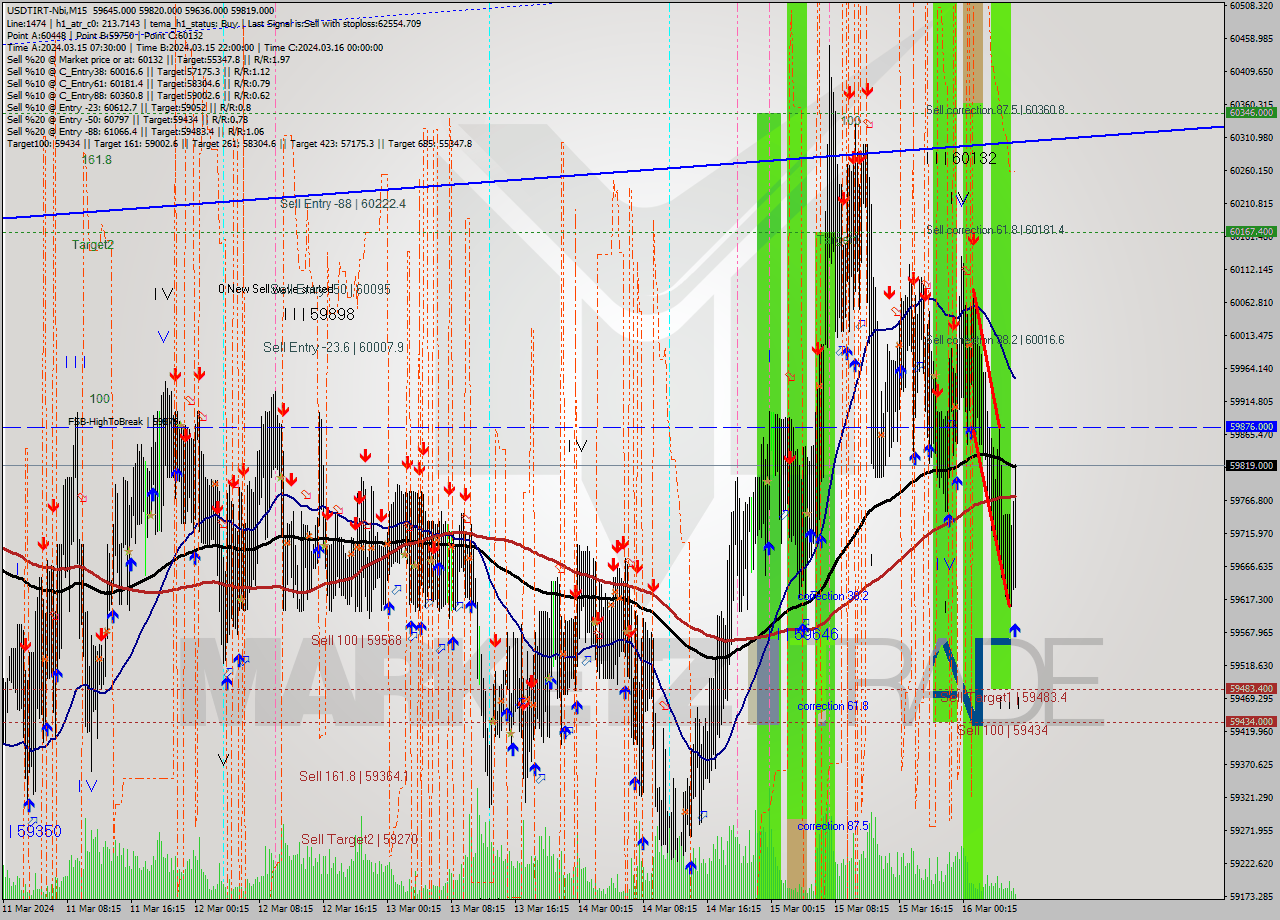The height and width of the screenshot is (920, 1280).
Task: Select the 'I I I 59898' wave label
Action: click(319, 314)
